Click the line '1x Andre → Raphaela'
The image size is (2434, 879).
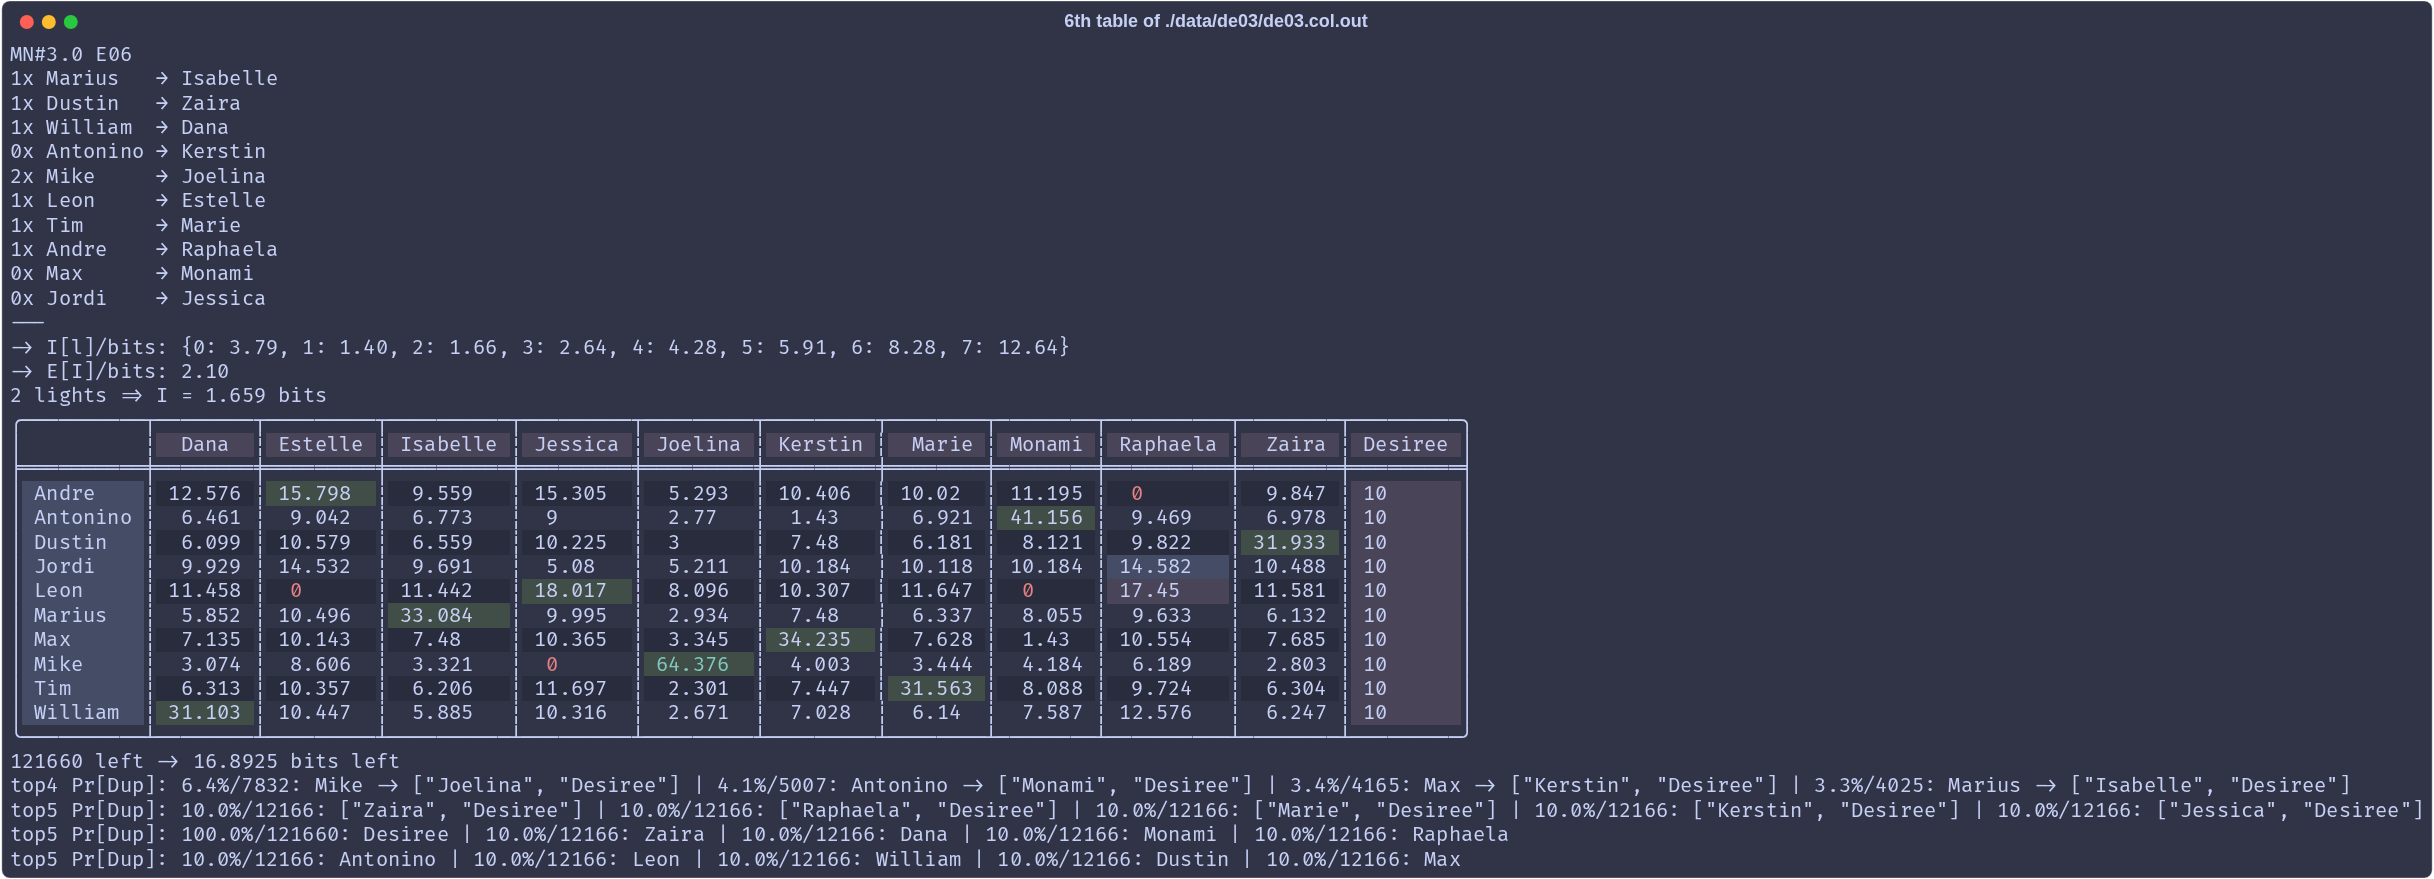coord(144,249)
